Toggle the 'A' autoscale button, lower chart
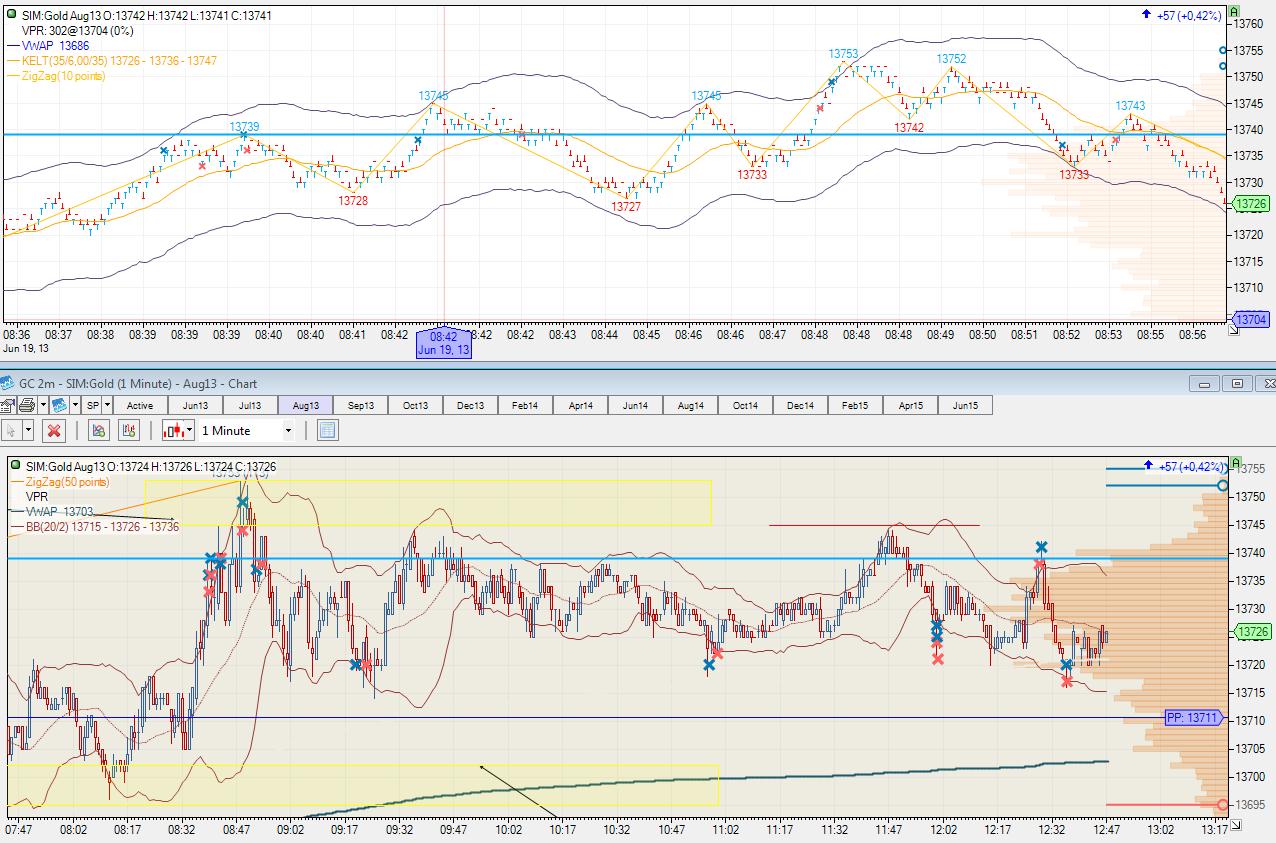 point(1236,463)
